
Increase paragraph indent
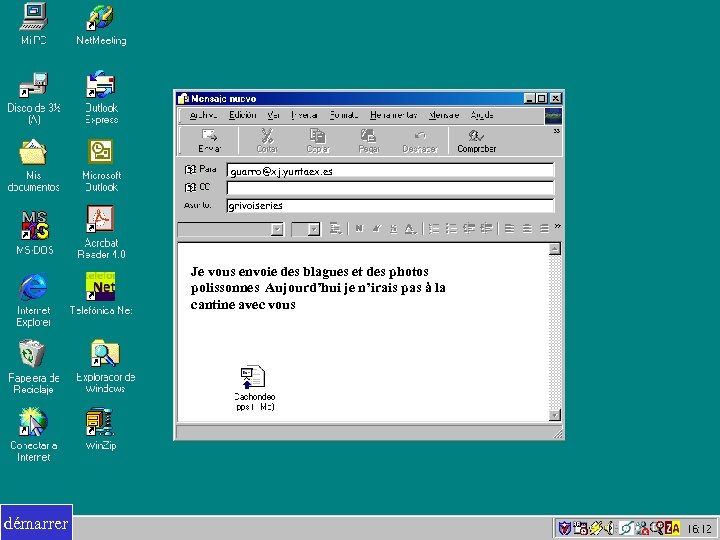tap(486, 229)
